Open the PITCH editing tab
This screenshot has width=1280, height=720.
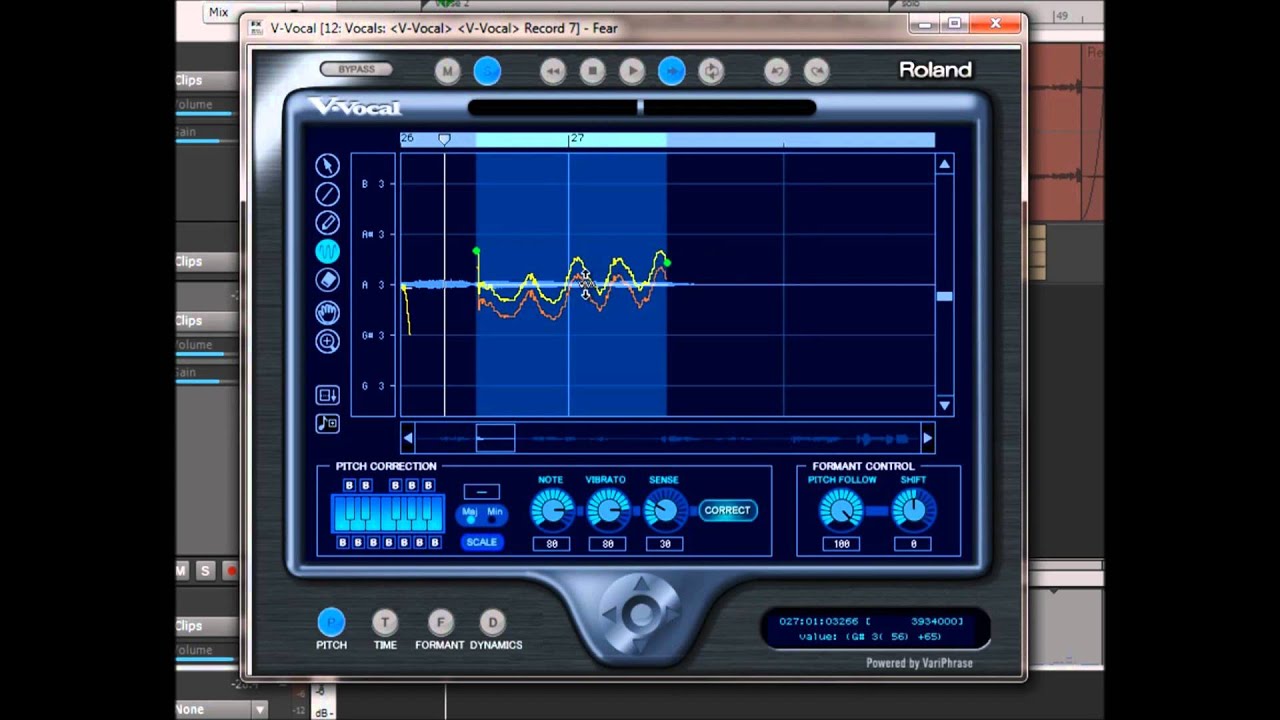(x=331, y=623)
